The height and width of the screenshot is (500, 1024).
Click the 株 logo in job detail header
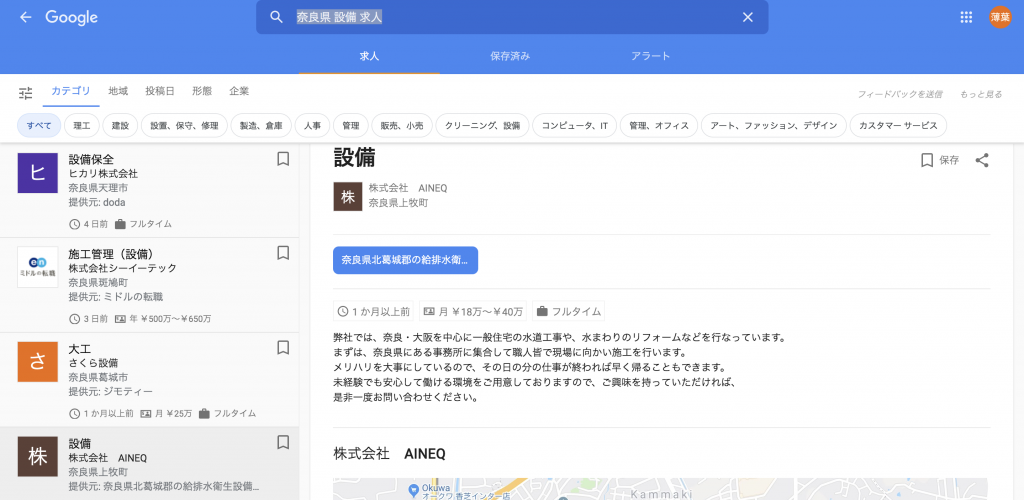tap(347, 196)
